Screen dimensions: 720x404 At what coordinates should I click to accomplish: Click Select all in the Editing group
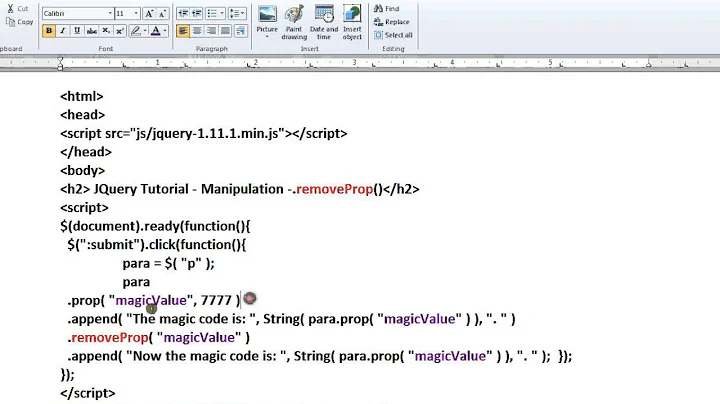point(393,35)
